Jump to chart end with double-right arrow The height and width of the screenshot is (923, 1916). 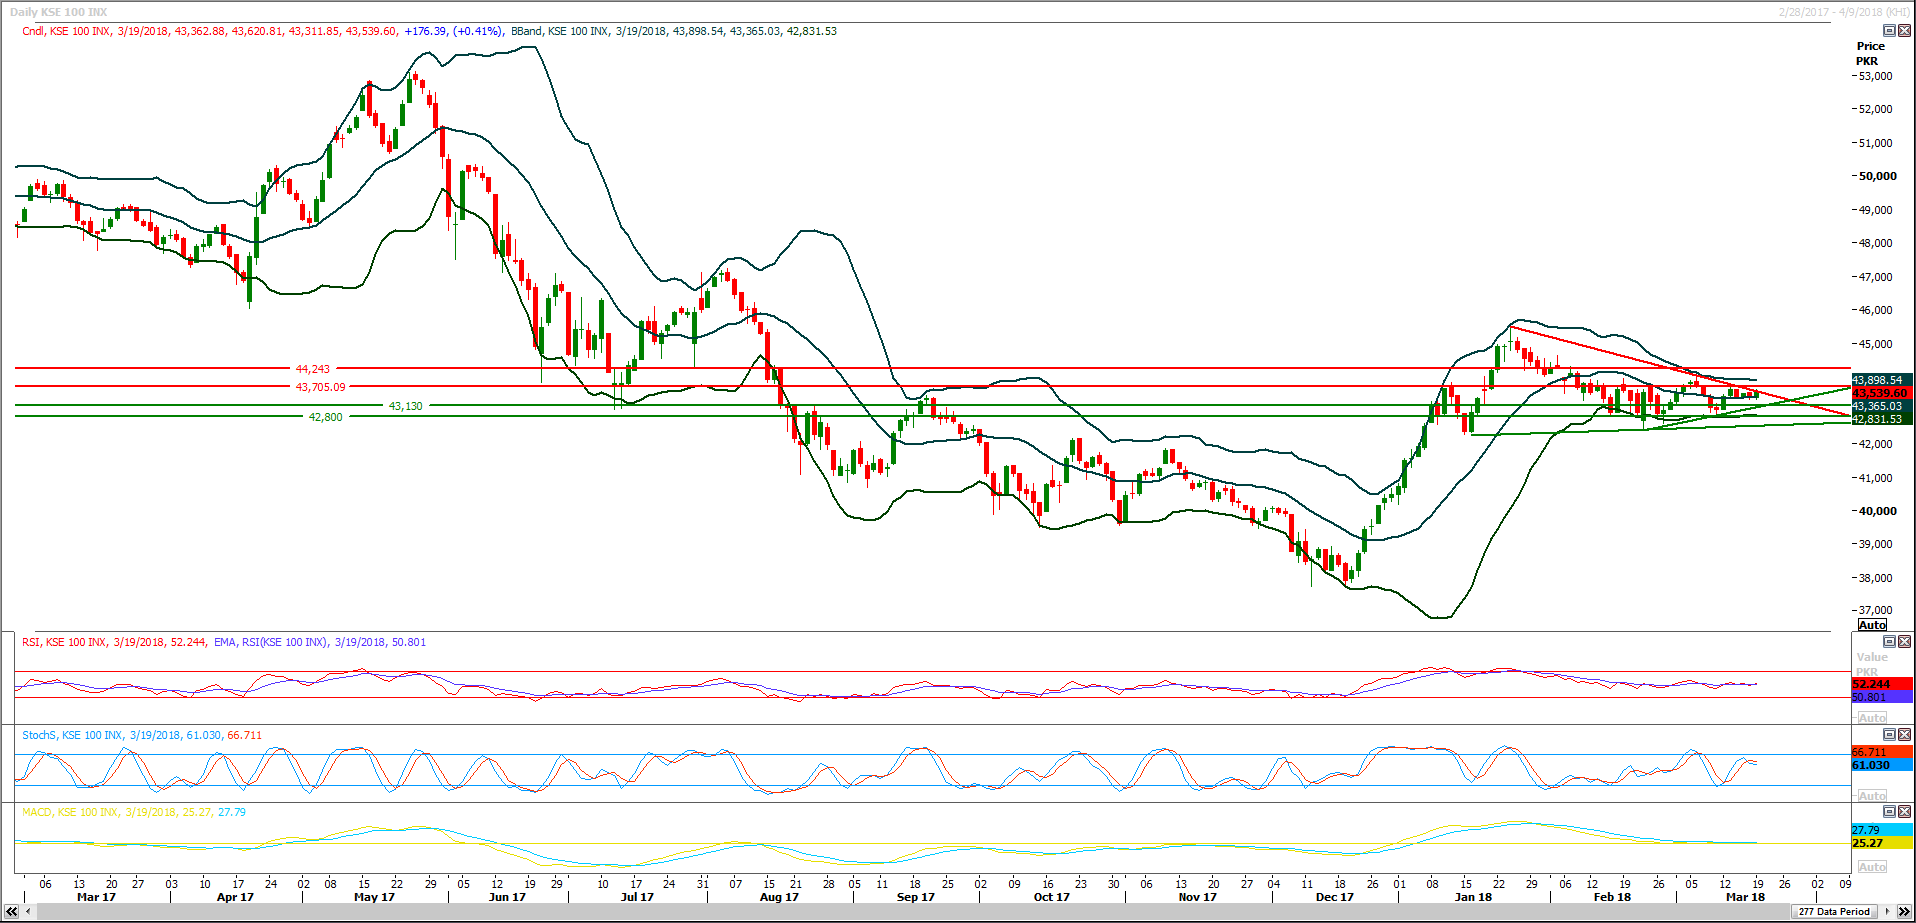[1904, 912]
